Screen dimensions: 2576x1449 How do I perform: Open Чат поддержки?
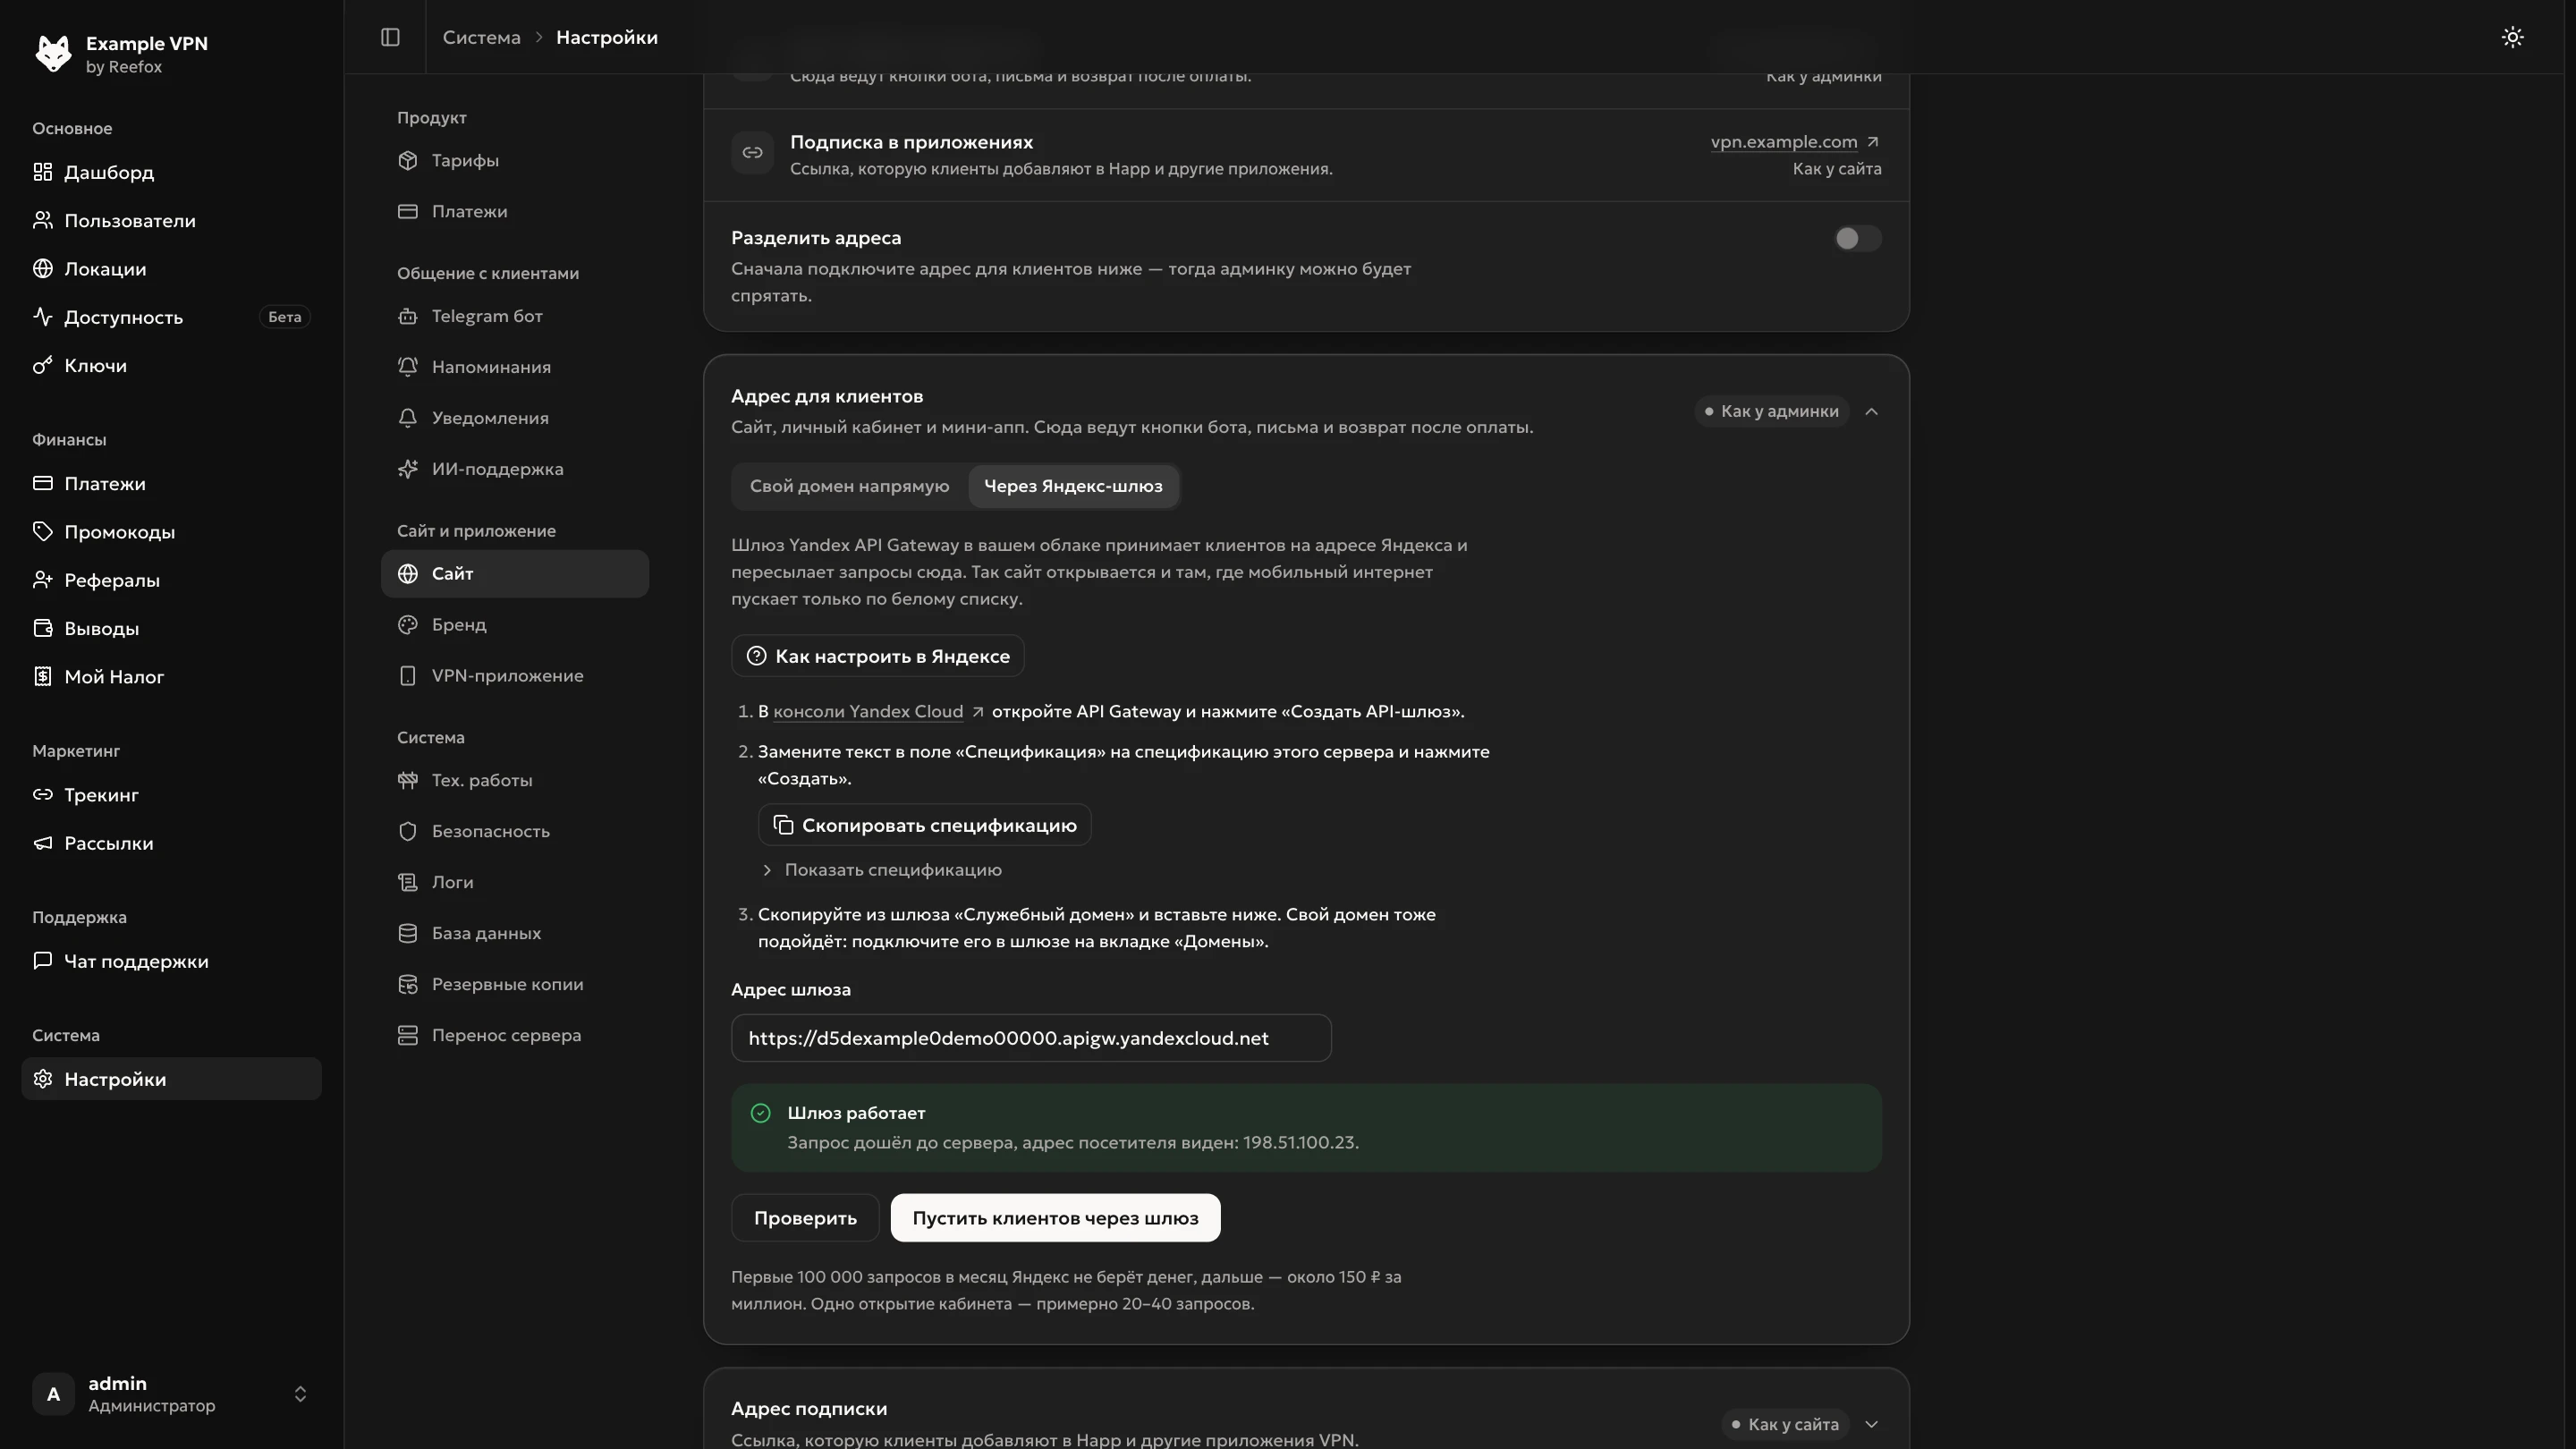click(171, 961)
